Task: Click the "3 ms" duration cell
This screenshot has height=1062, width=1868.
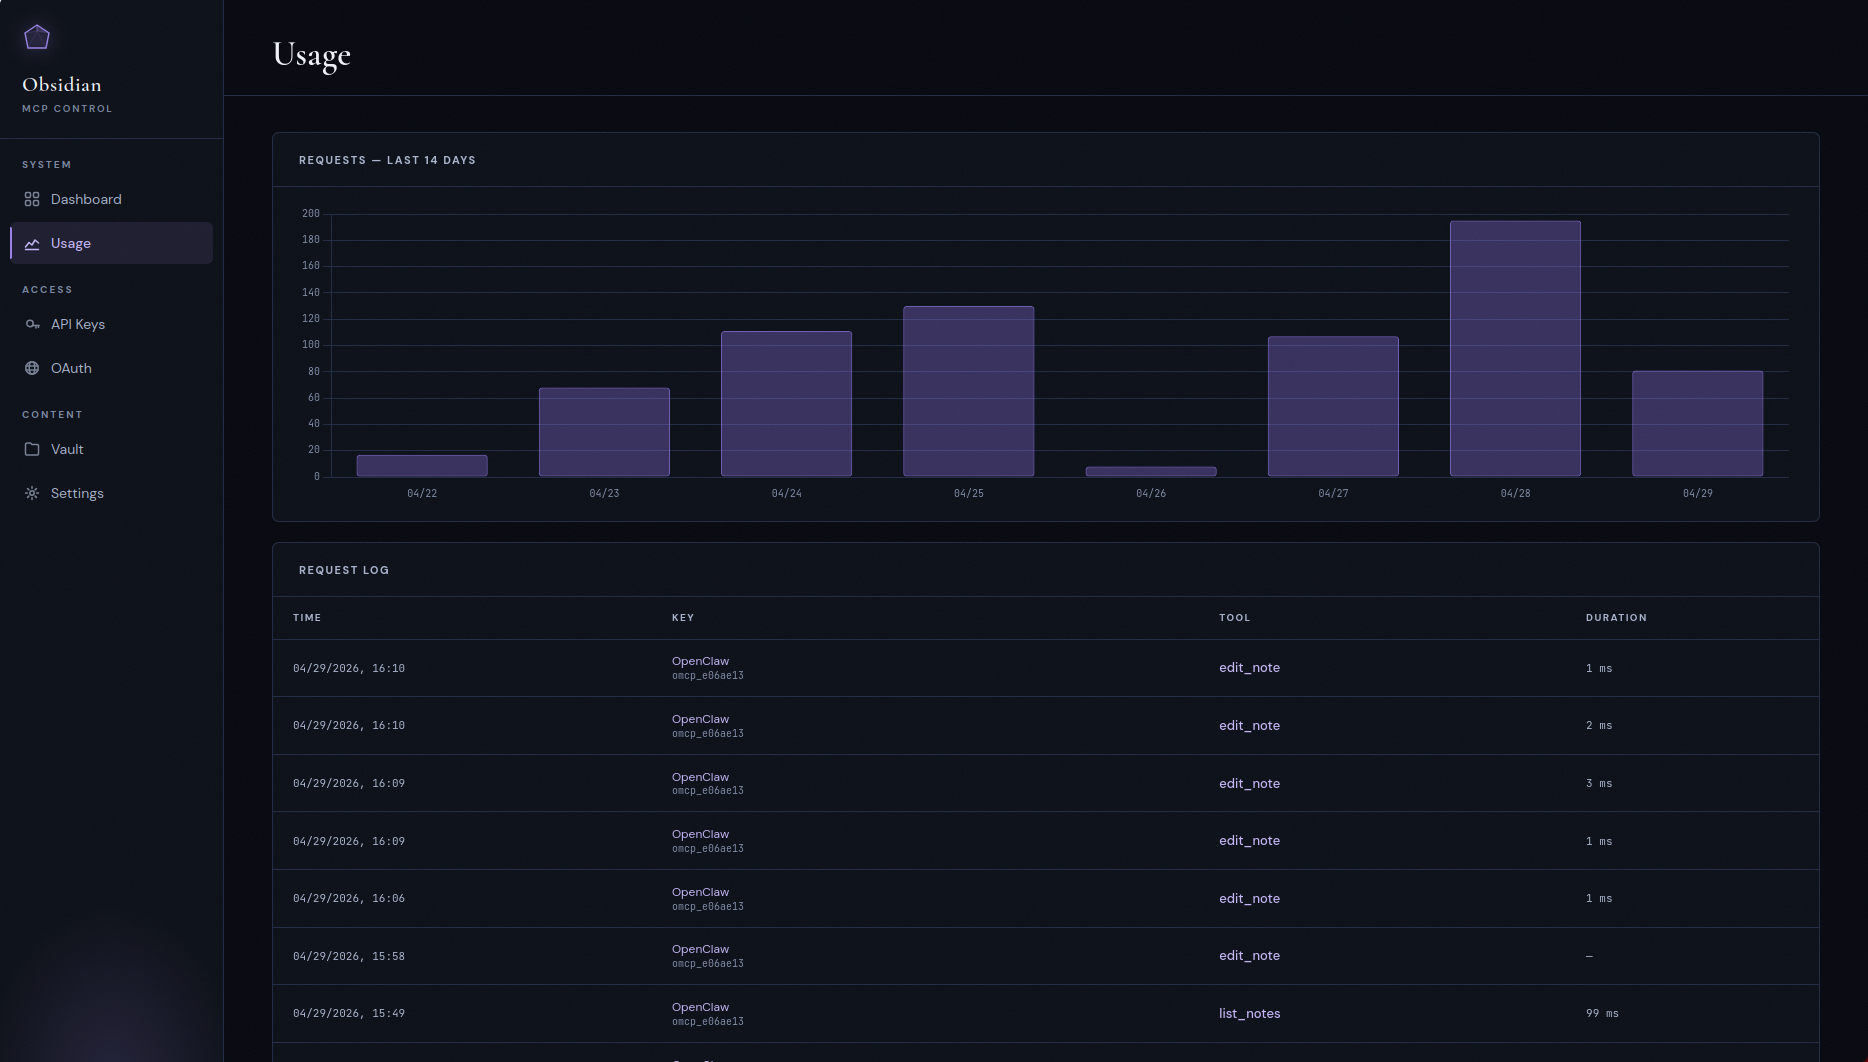Action: coord(1599,784)
